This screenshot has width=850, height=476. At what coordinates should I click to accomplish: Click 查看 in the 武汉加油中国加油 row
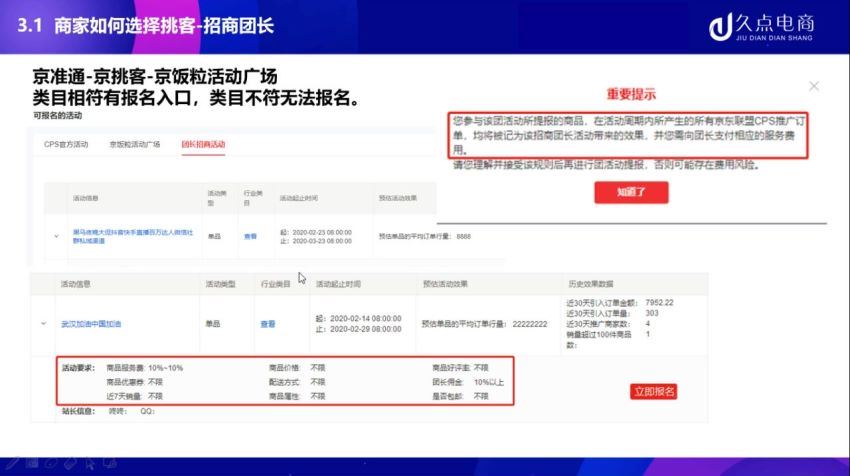(x=268, y=324)
